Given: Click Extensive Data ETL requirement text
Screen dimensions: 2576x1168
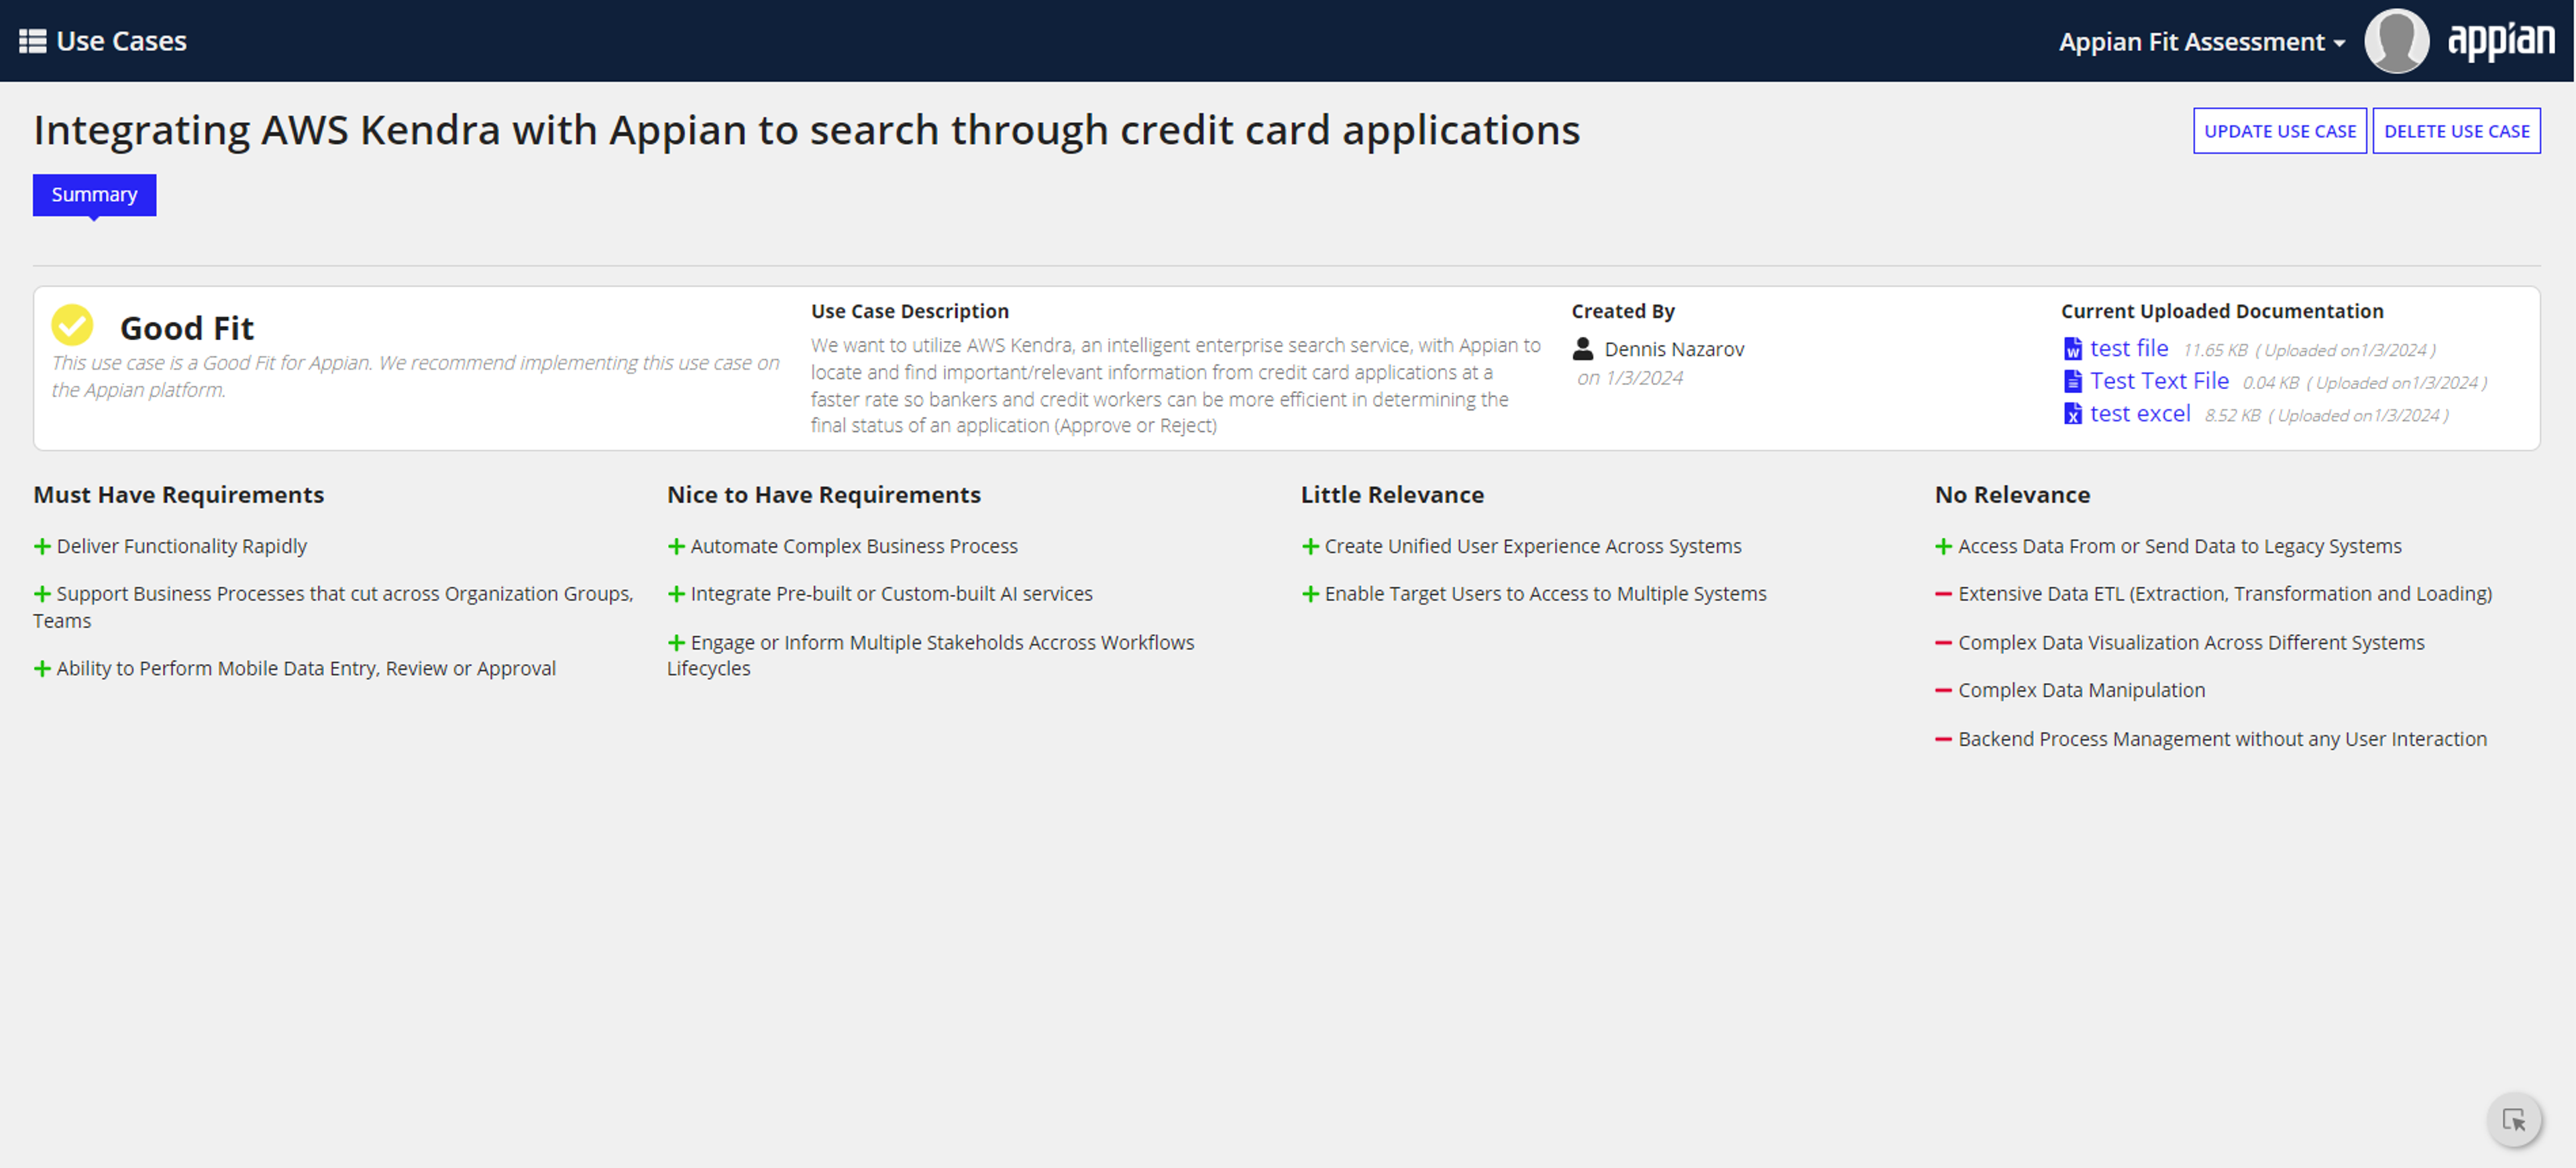Looking at the screenshot, I should pos(2224,594).
